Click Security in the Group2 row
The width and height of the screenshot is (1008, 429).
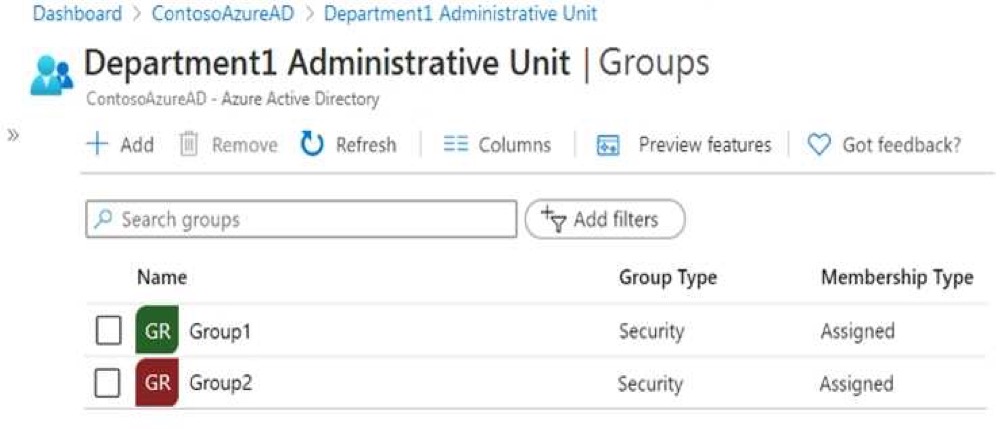point(650,385)
